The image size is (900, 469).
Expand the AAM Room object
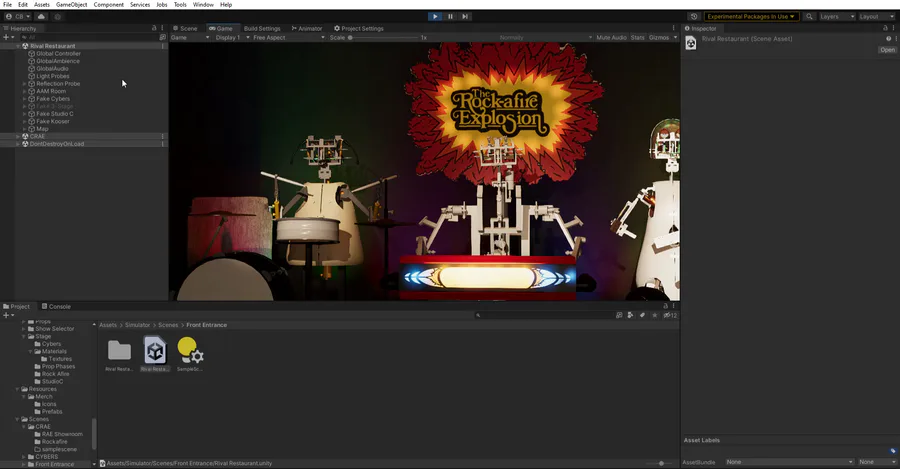[x=25, y=91]
